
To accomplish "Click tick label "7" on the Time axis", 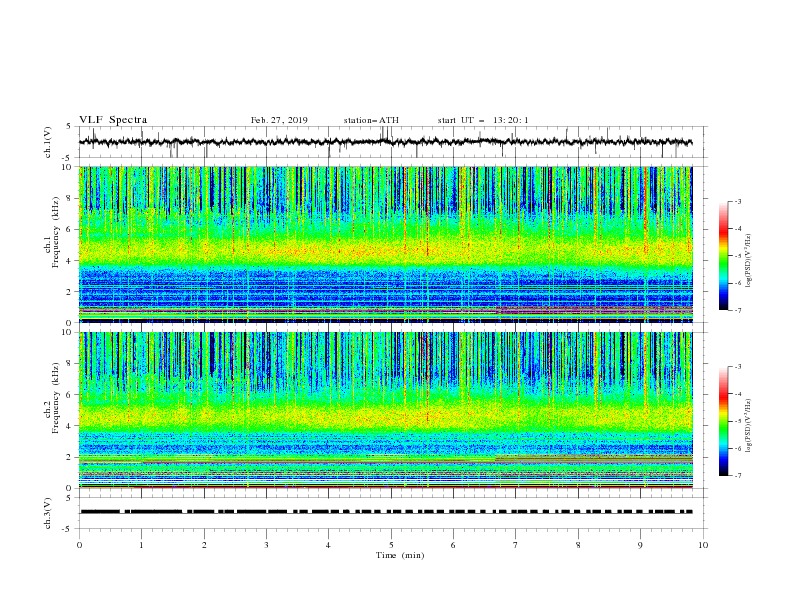I will pyautogui.click(x=516, y=545).
